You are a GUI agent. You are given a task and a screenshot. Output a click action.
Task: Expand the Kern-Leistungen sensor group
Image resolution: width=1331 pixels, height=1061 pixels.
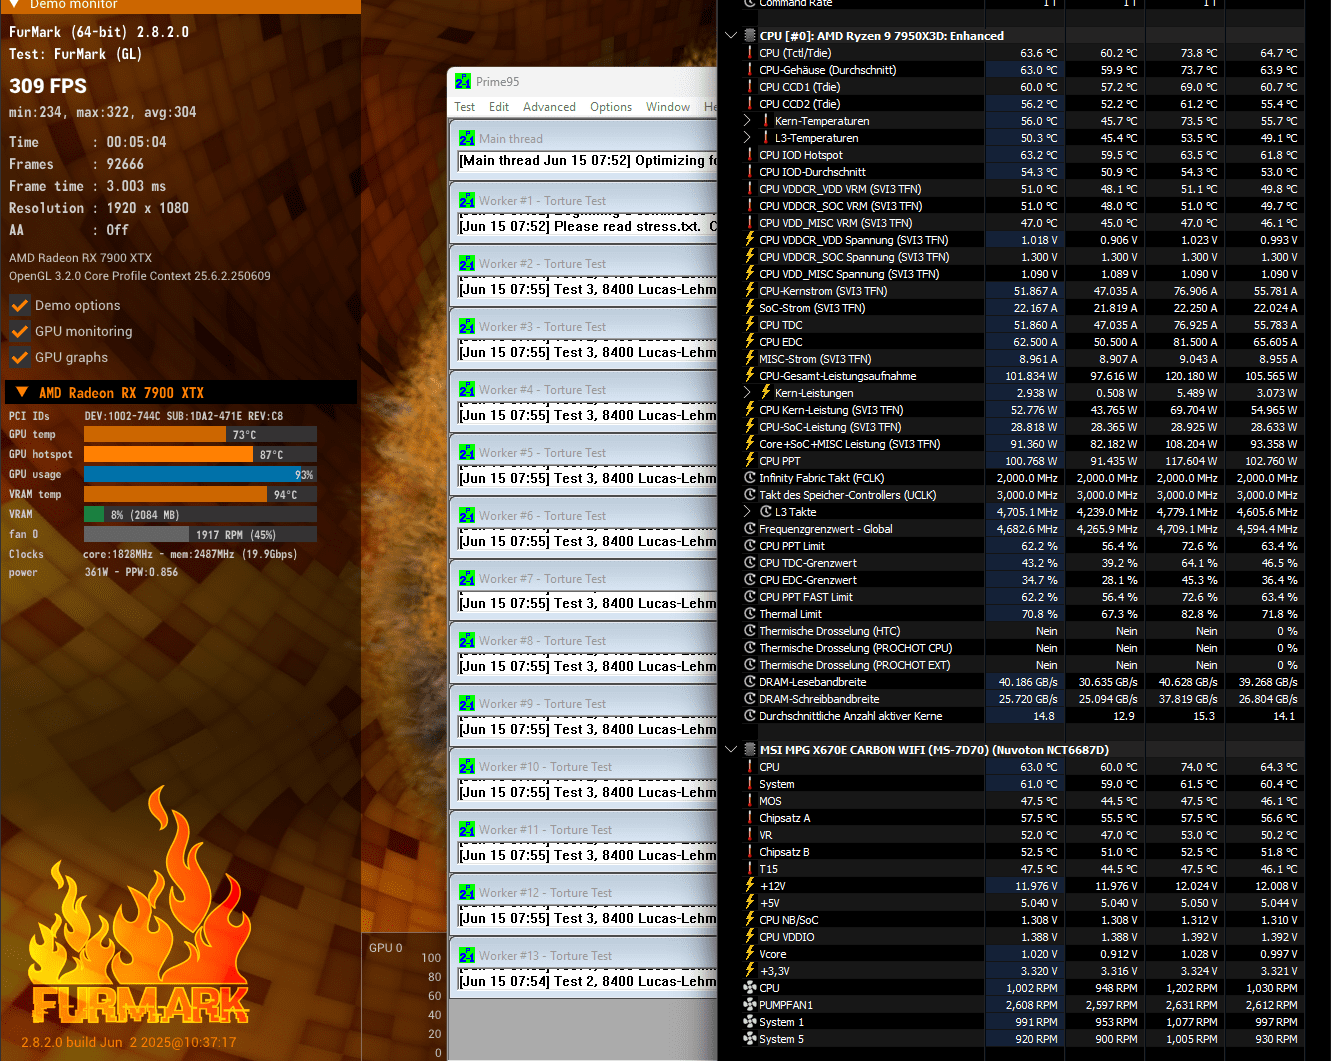coord(747,393)
